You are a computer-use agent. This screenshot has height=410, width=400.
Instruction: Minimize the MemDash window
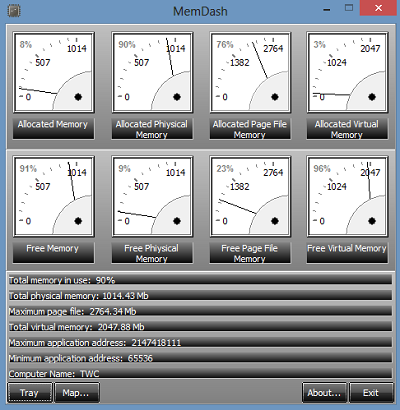click(x=327, y=10)
